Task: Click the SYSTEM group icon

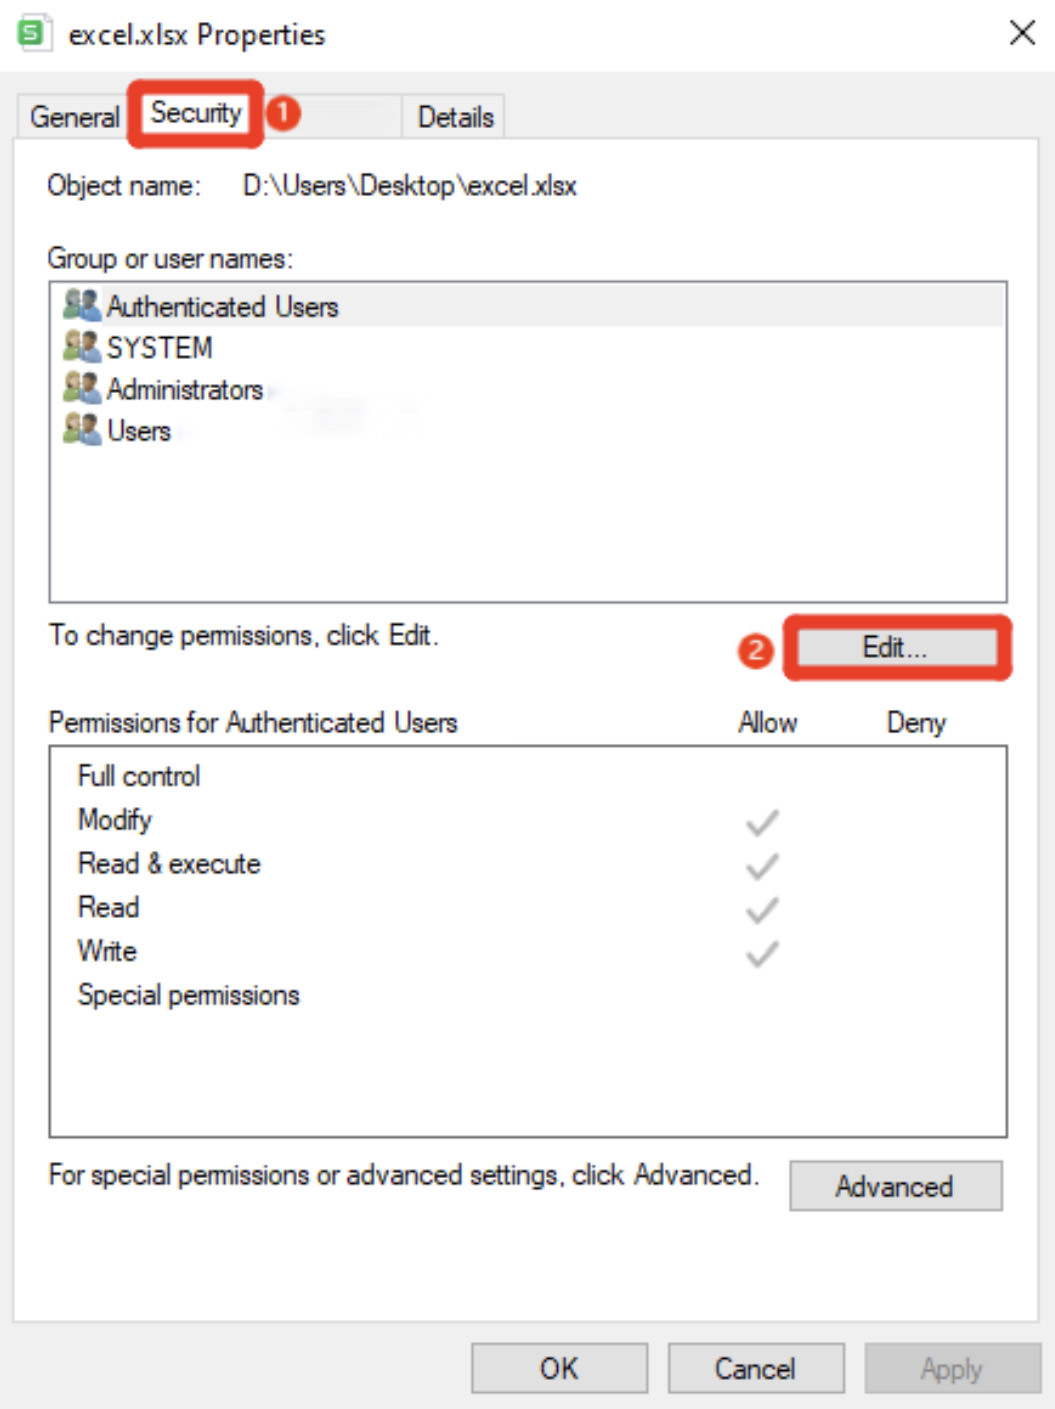Action: tap(83, 347)
